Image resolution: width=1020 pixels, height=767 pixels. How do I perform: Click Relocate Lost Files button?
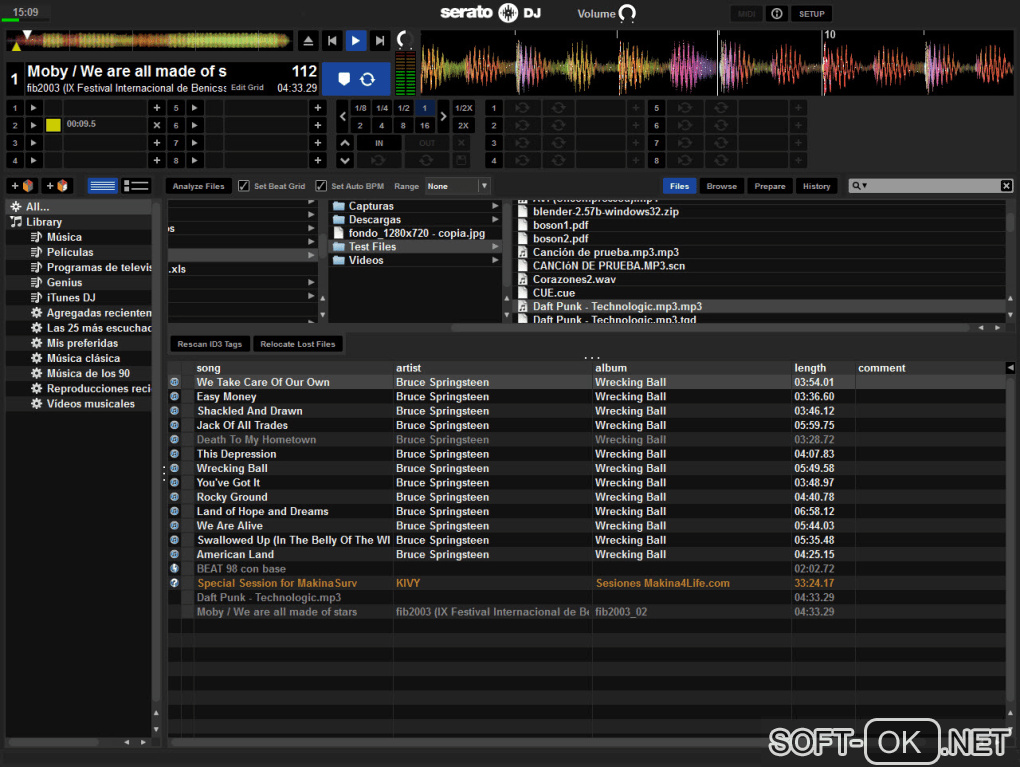(298, 344)
